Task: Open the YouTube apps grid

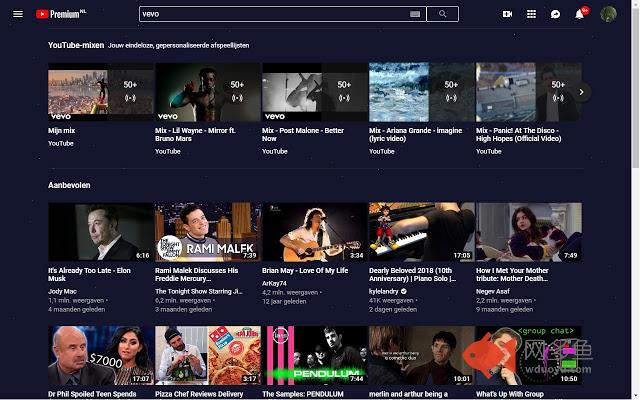Action: click(x=531, y=14)
